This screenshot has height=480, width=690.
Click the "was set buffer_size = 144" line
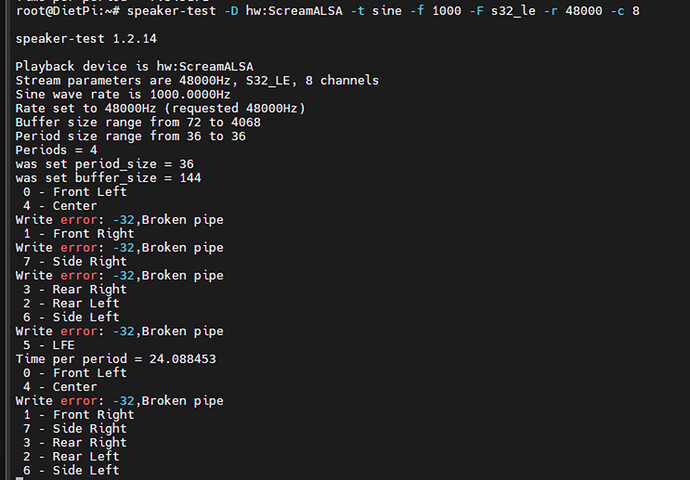click(108, 178)
